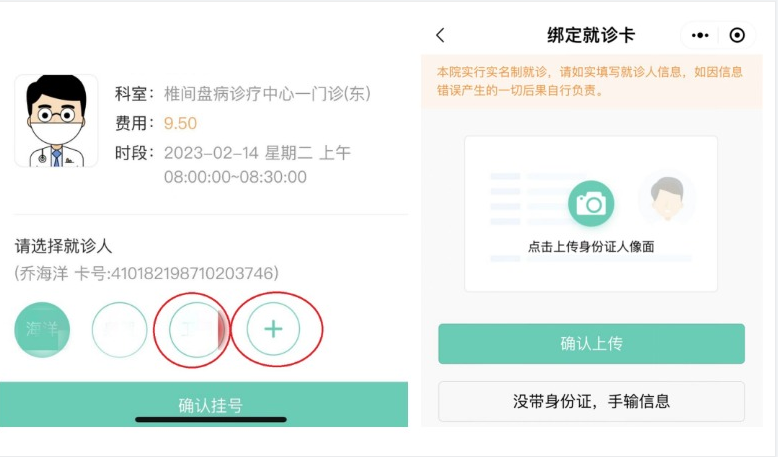Click the 2023-02-14 time slot text
Screen dimensions: 778x457
(x=257, y=153)
